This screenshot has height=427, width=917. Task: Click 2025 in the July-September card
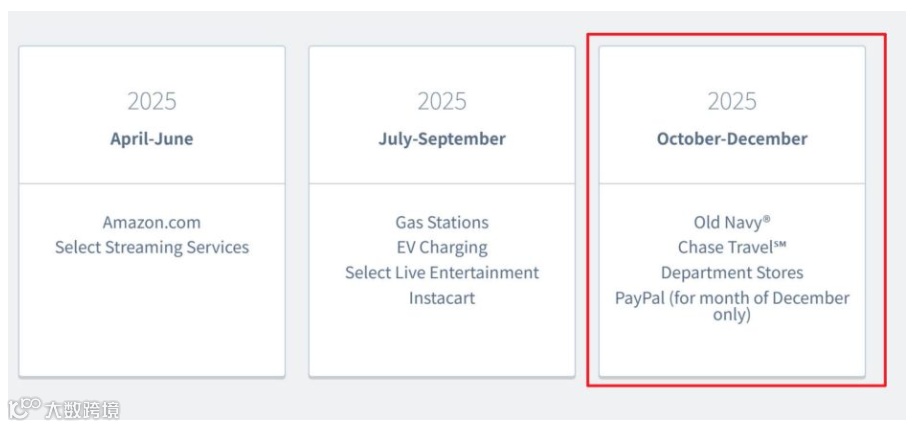tap(441, 101)
